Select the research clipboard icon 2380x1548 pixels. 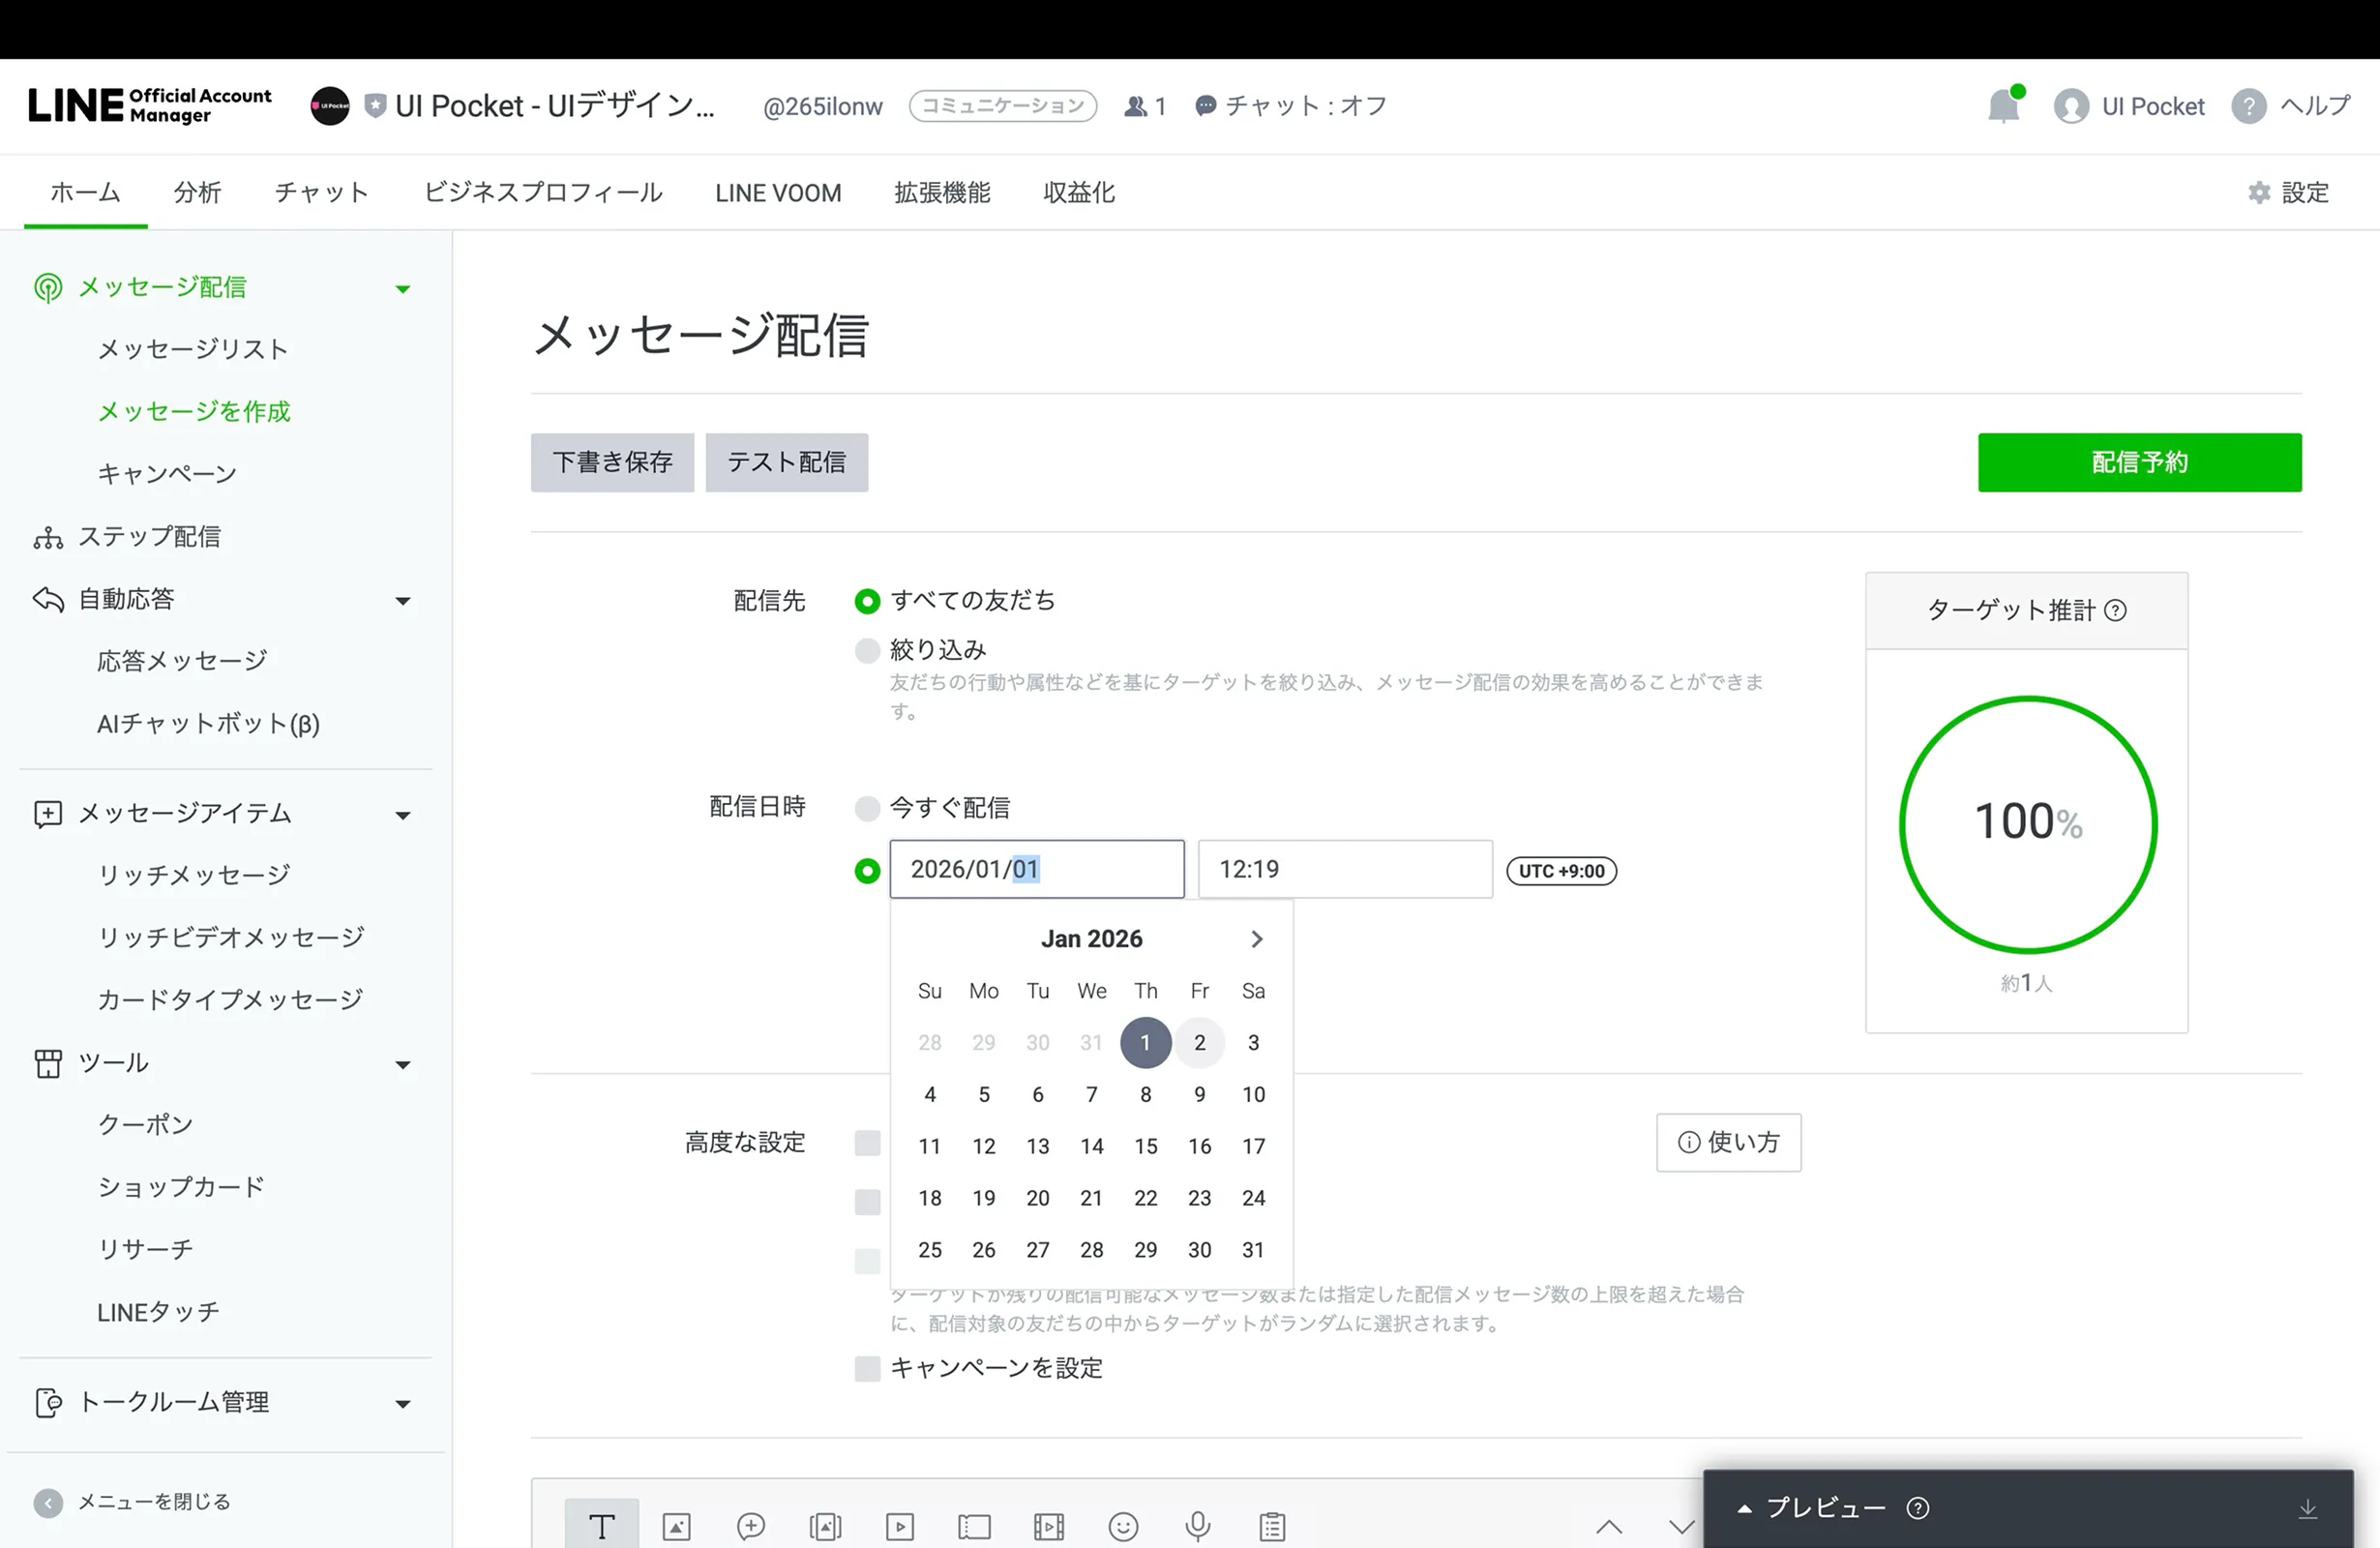[x=1272, y=1526]
